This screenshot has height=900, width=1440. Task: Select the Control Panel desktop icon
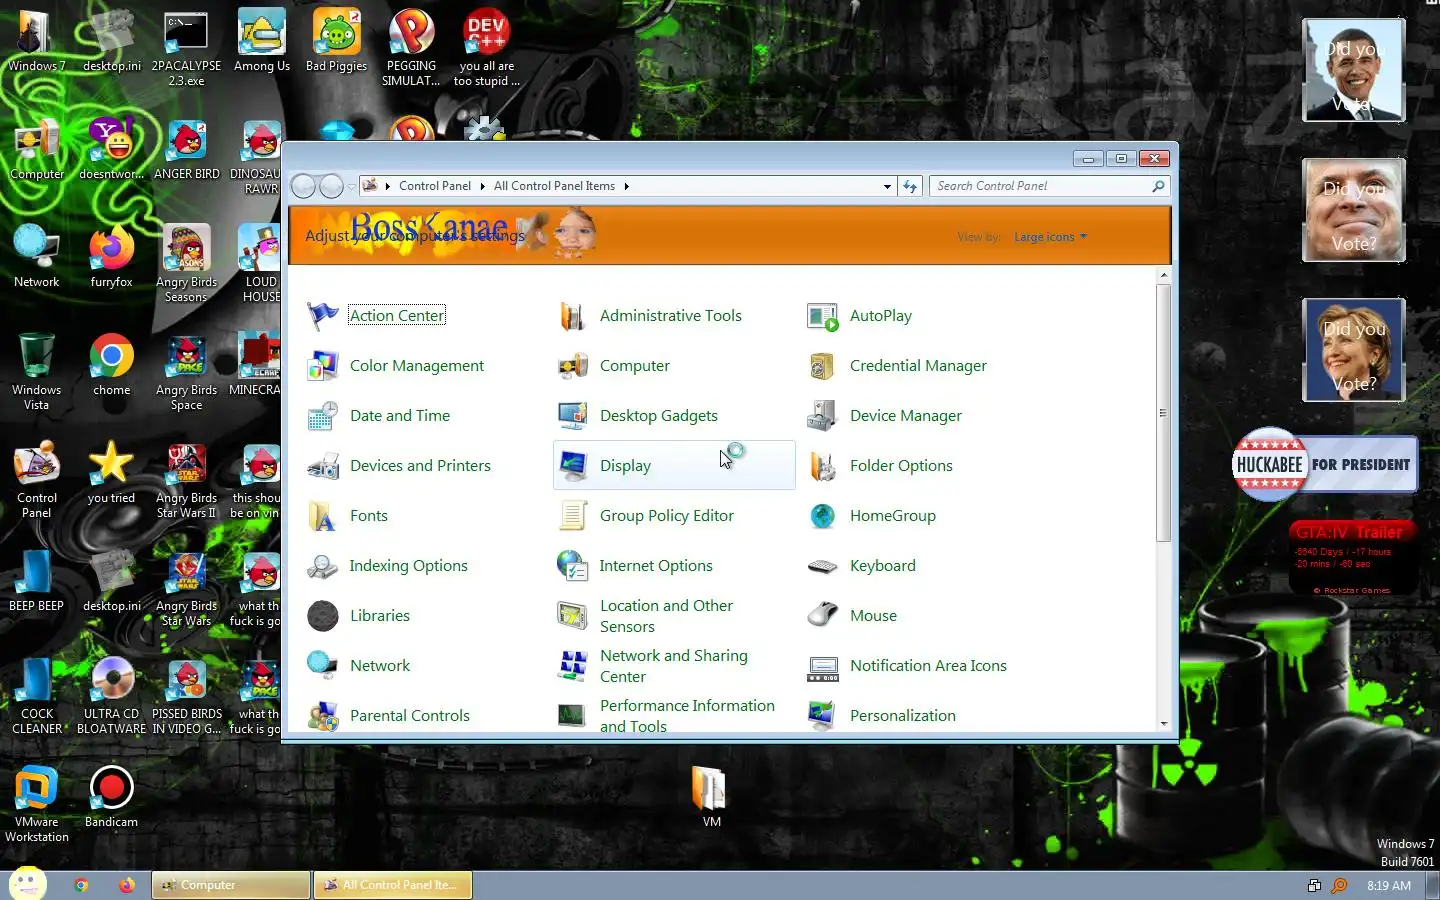[37, 480]
